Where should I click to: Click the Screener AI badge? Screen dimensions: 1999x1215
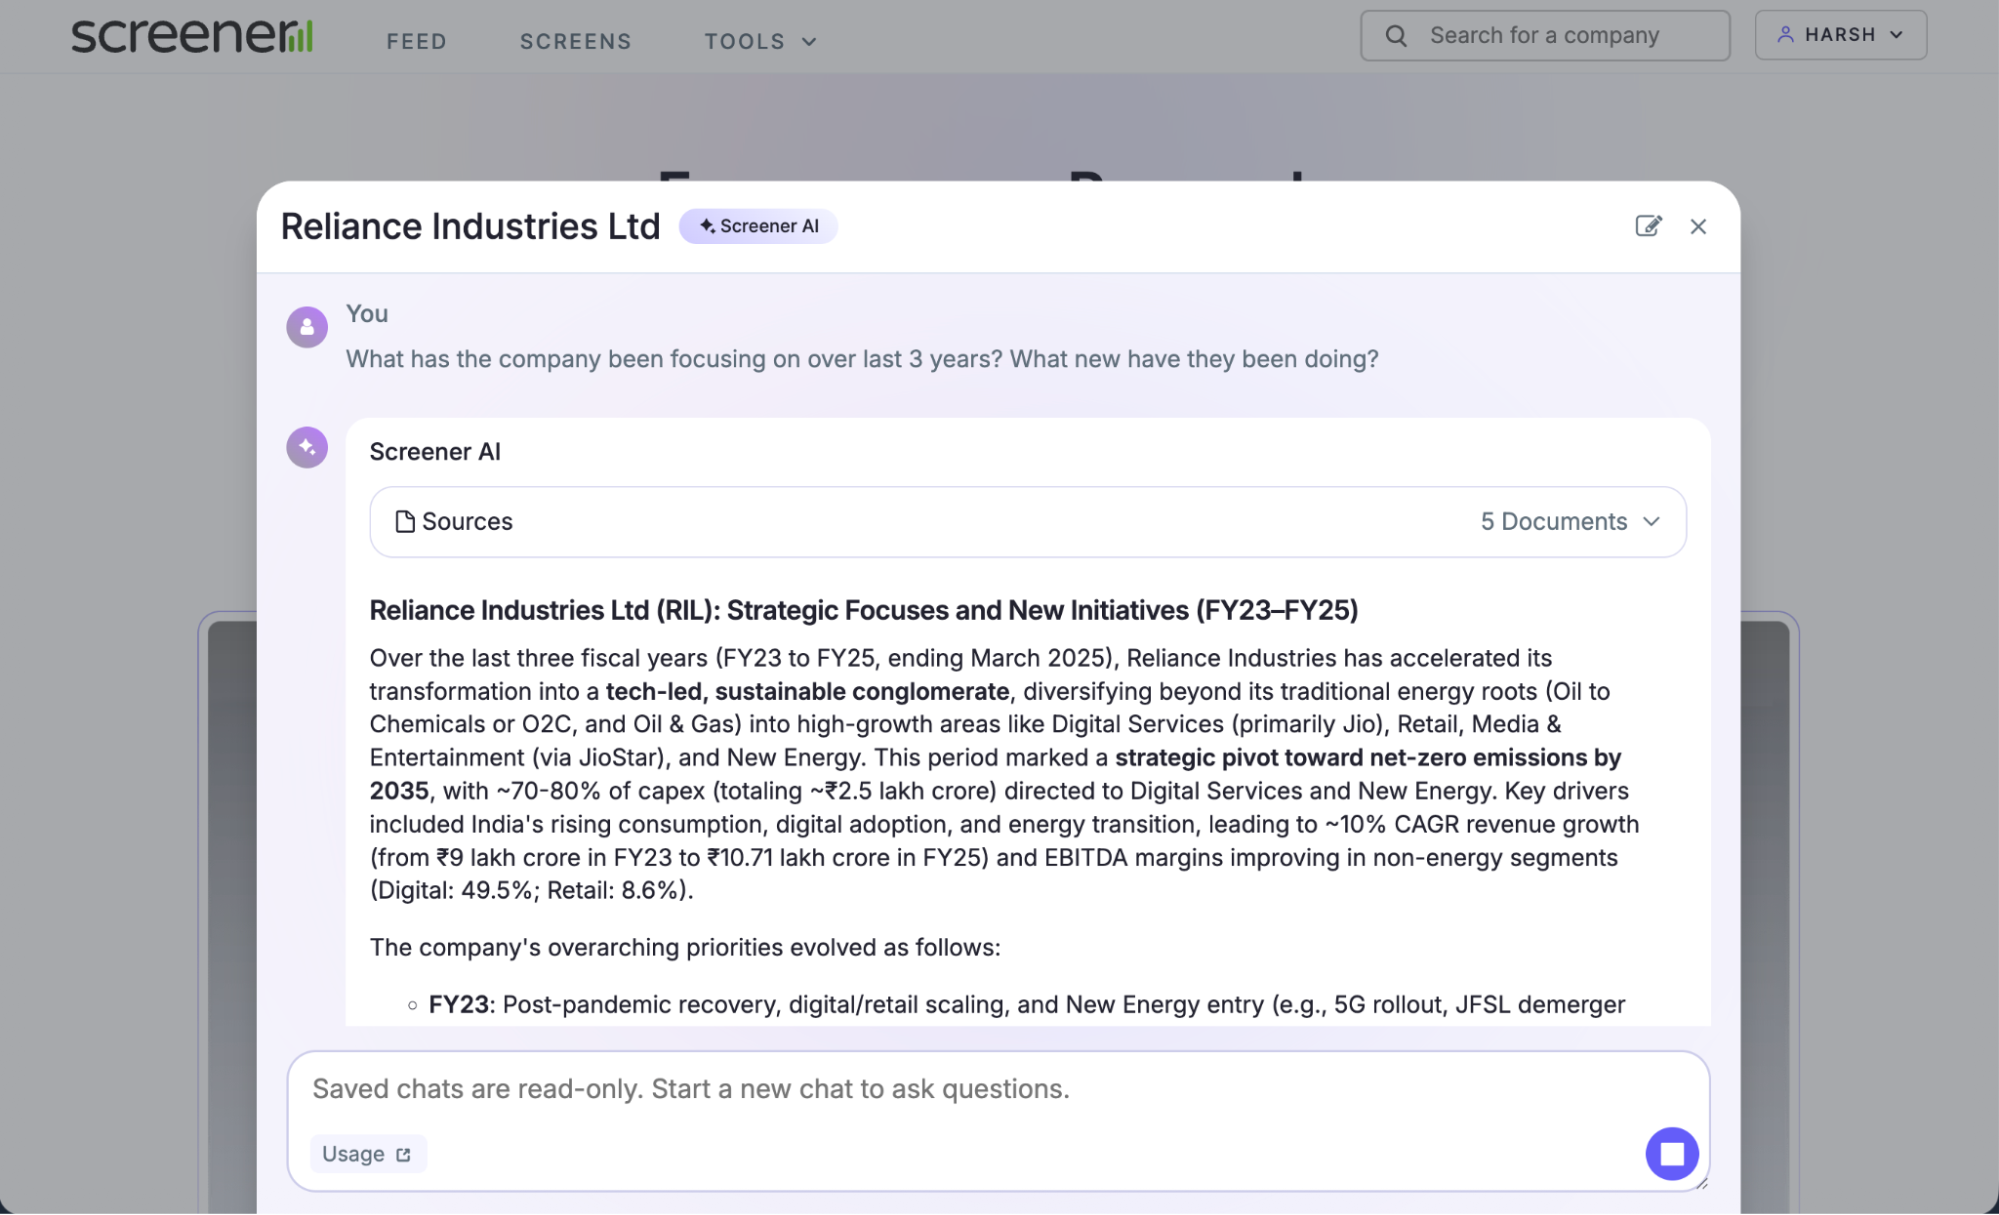[x=758, y=226]
